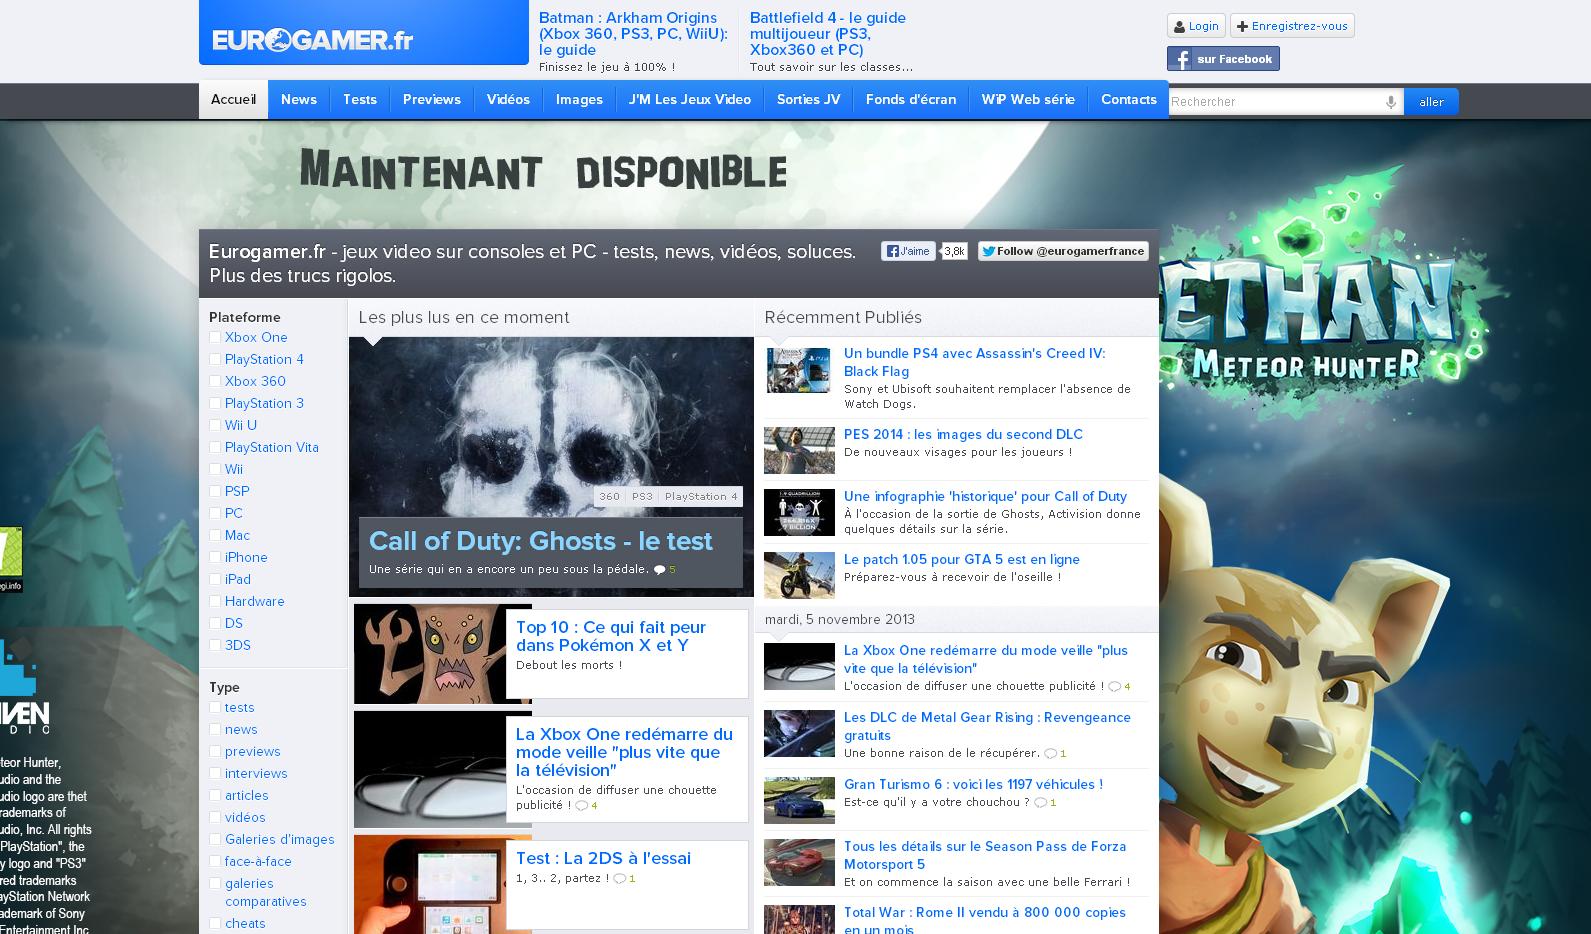This screenshot has width=1591, height=934.
Task: Click comment bubble on Metal Gear Rising DLC
Action: point(1050,753)
